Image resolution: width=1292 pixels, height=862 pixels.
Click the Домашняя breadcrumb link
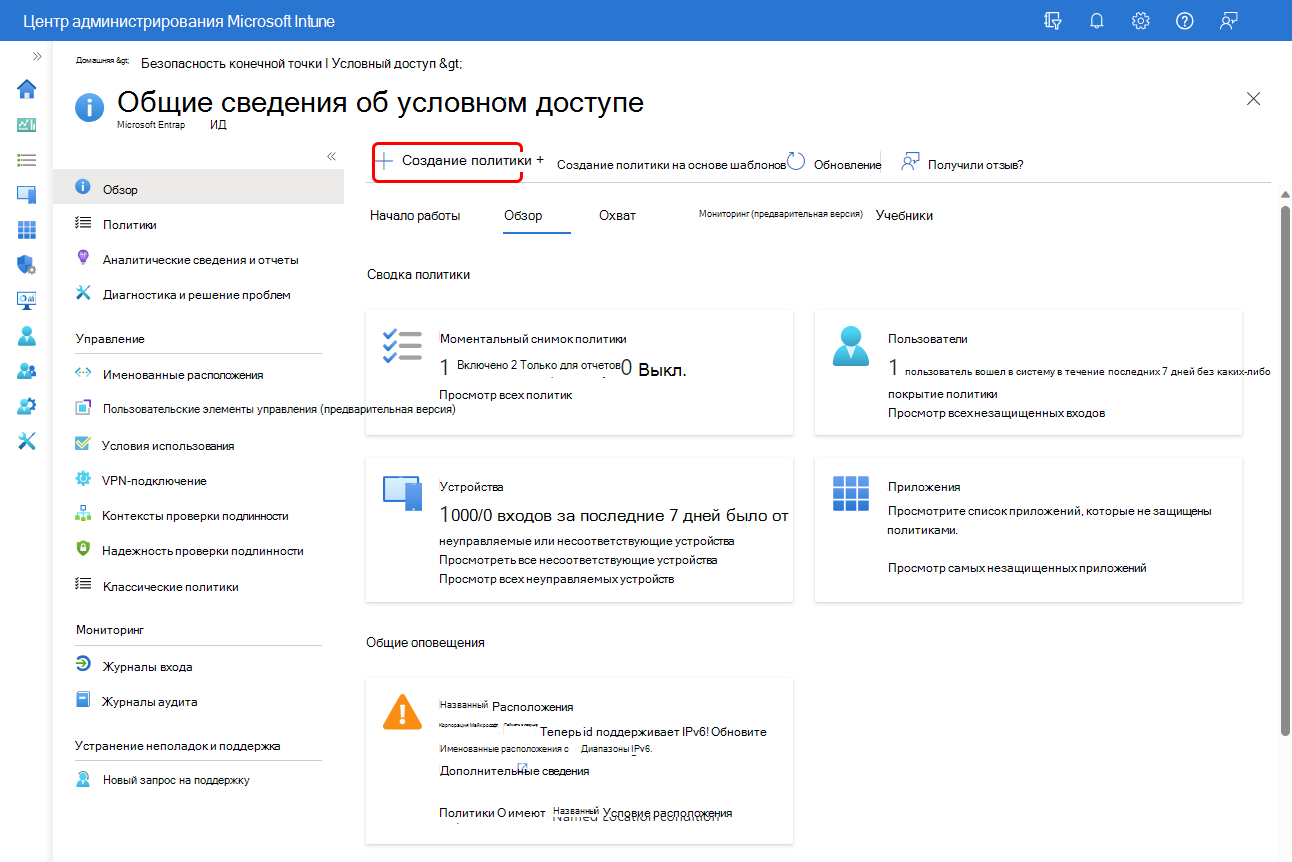[102, 61]
